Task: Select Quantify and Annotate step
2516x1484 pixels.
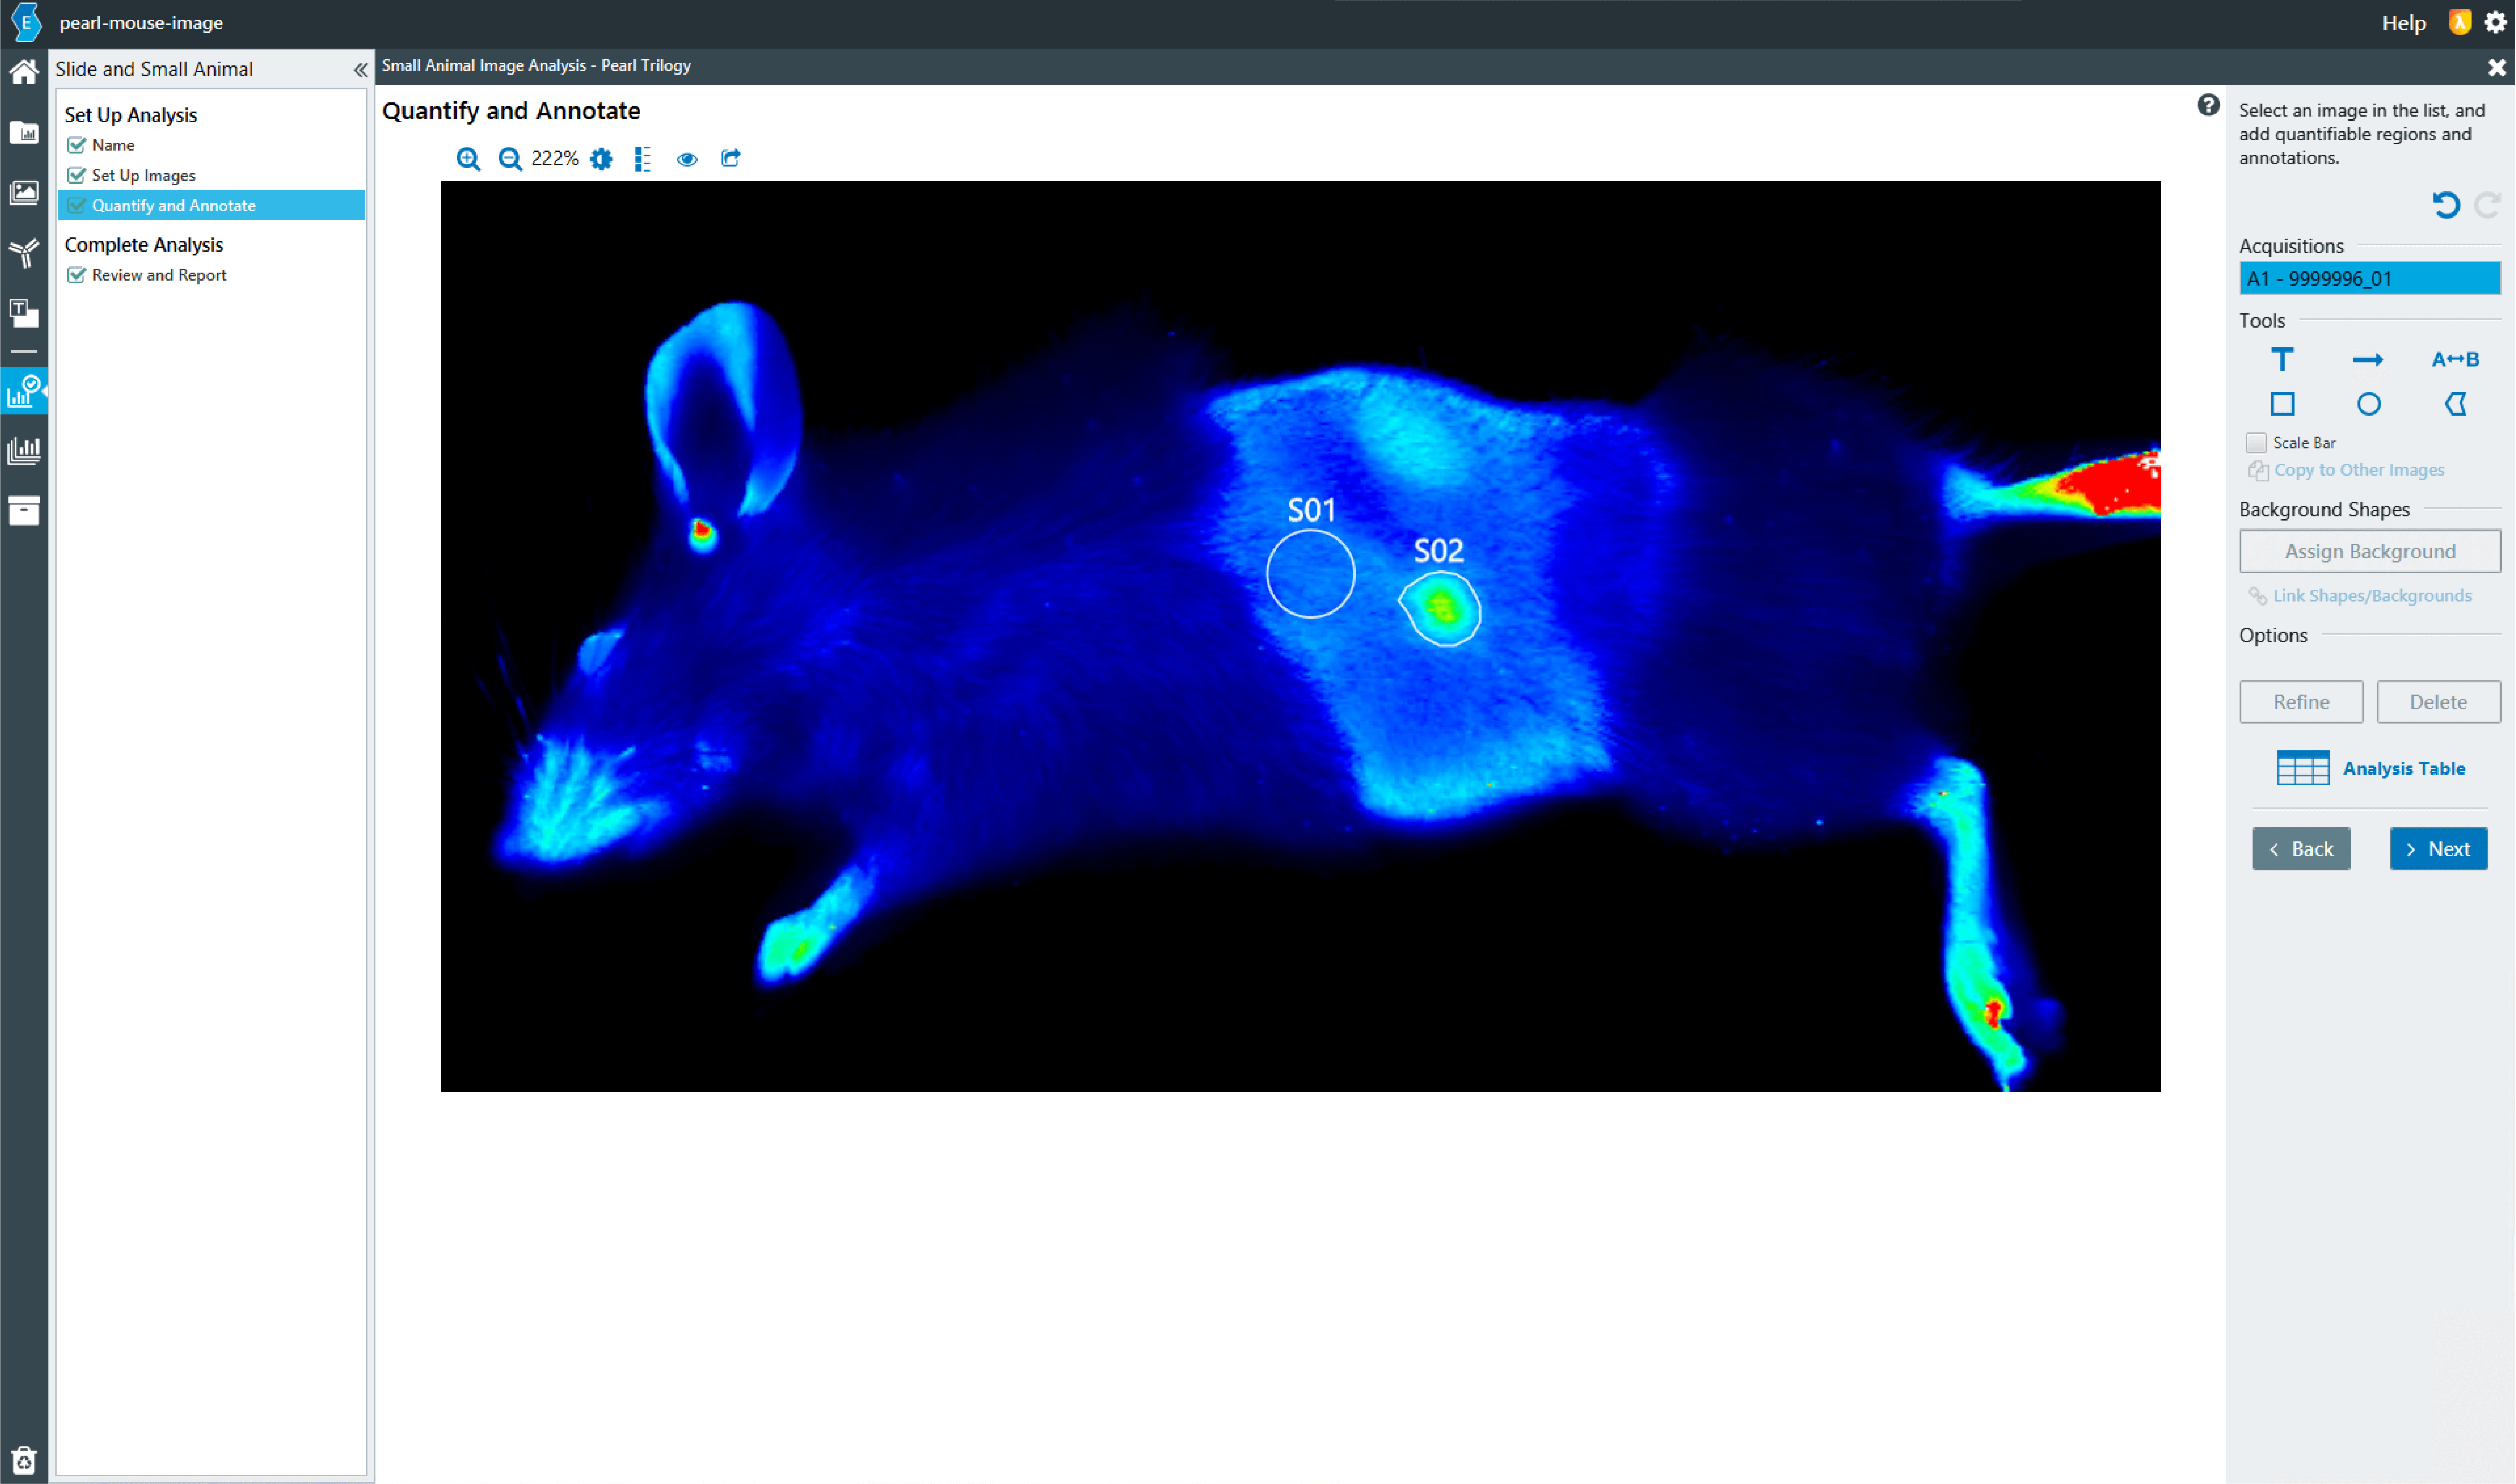Action: click(211, 205)
